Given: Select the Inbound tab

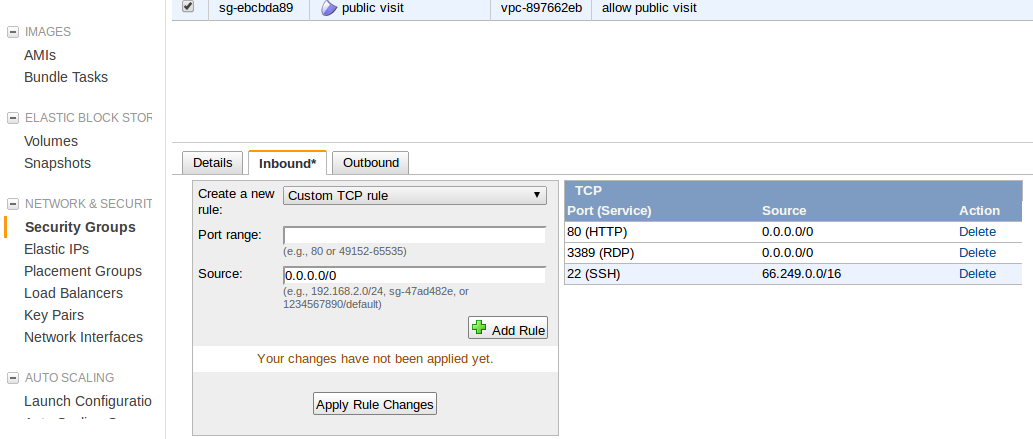Looking at the screenshot, I should 287,163.
